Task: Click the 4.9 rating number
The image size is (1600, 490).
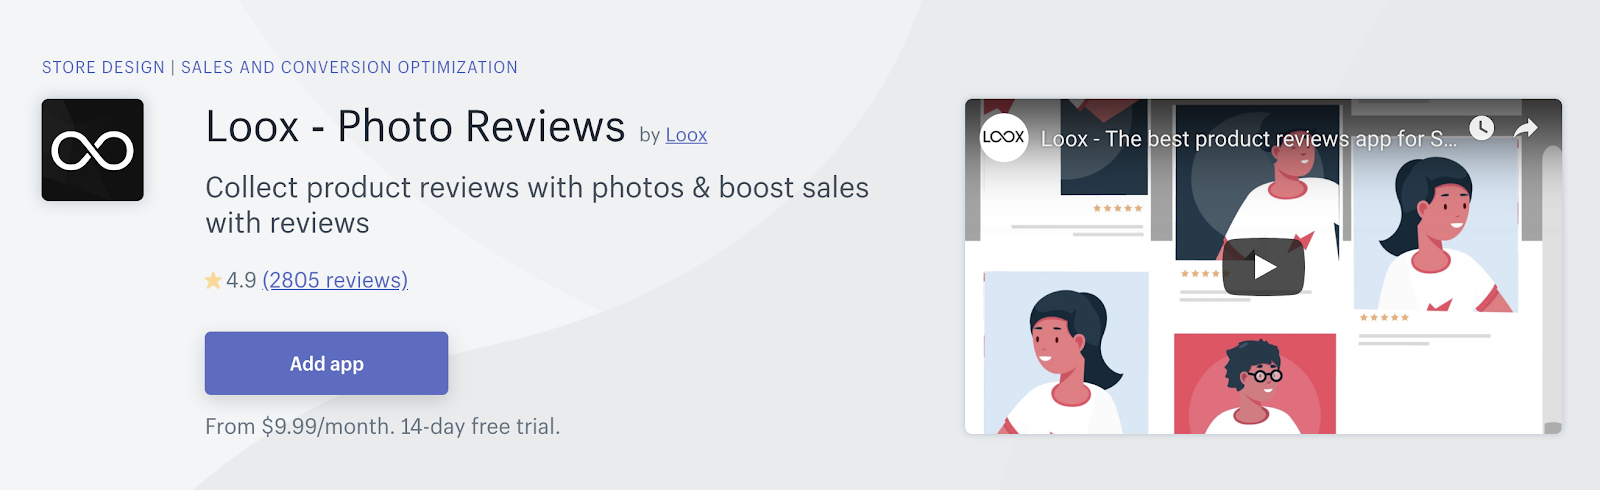Action: pos(241,280)
